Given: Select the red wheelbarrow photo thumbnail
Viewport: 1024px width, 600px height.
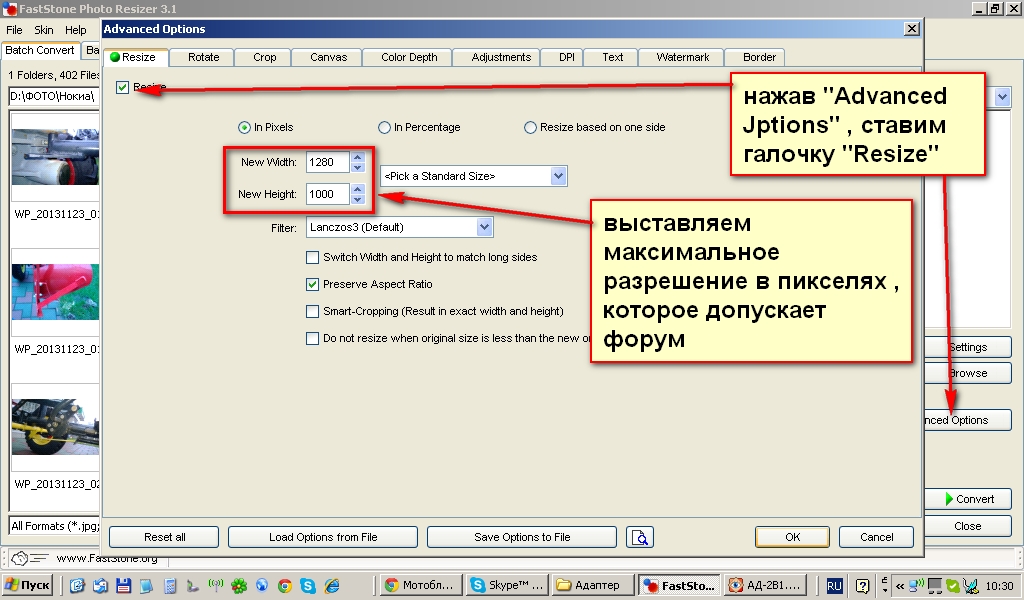Looking at the screenshot, I should [x=56, y=292].
